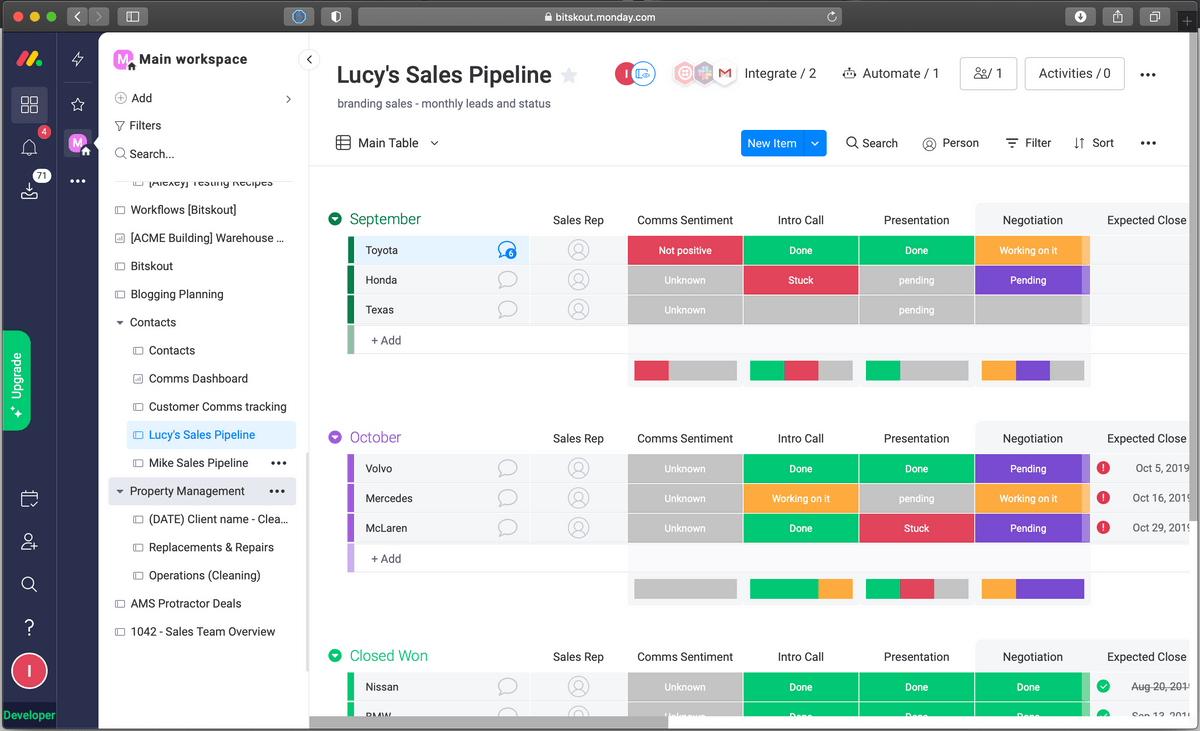Open Blogging Planning board

177,295
